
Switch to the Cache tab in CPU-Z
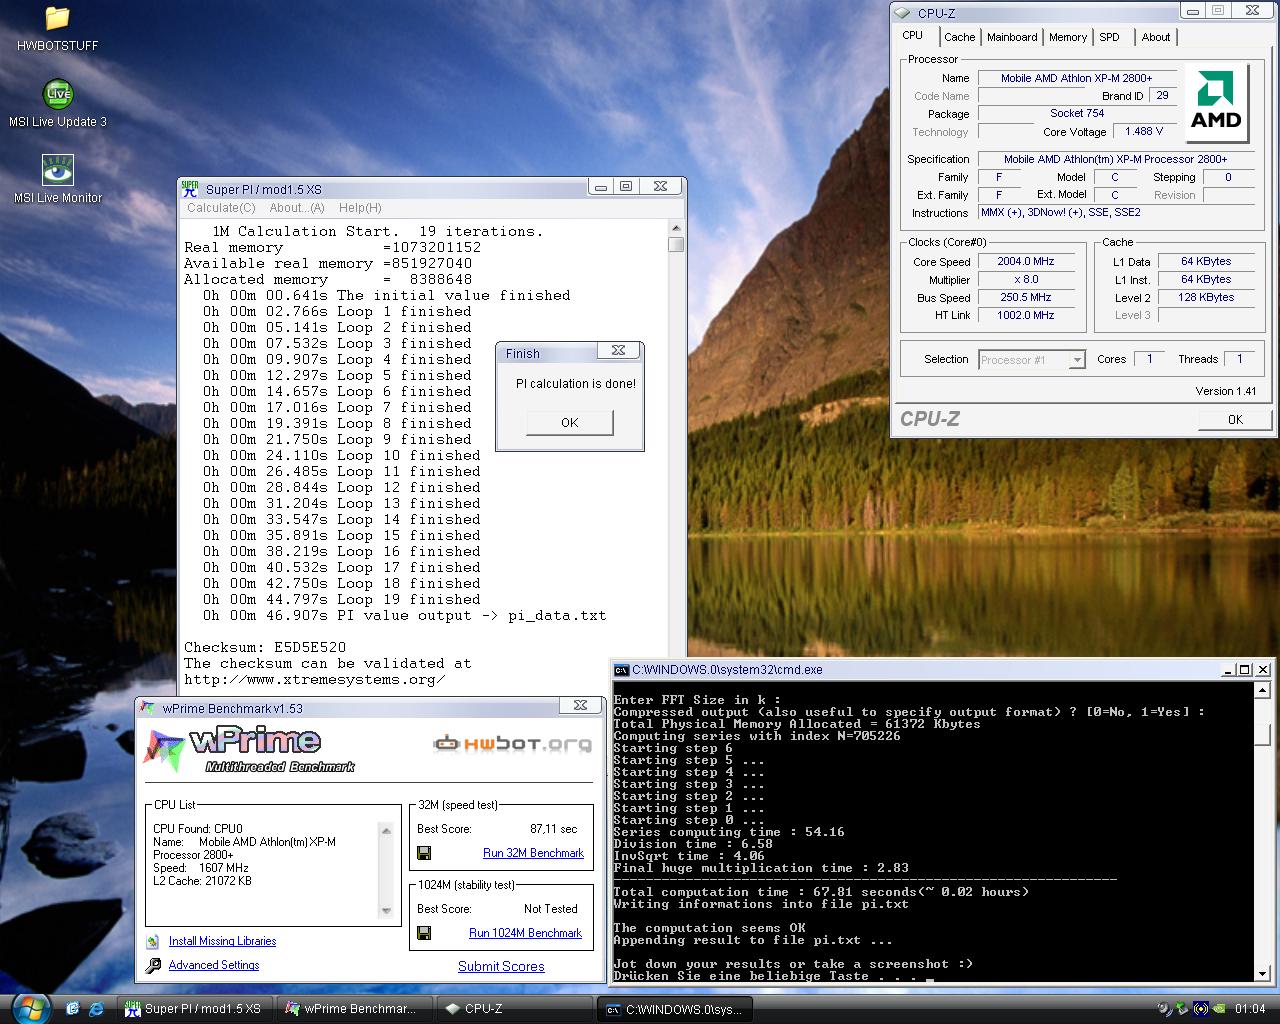960,37
